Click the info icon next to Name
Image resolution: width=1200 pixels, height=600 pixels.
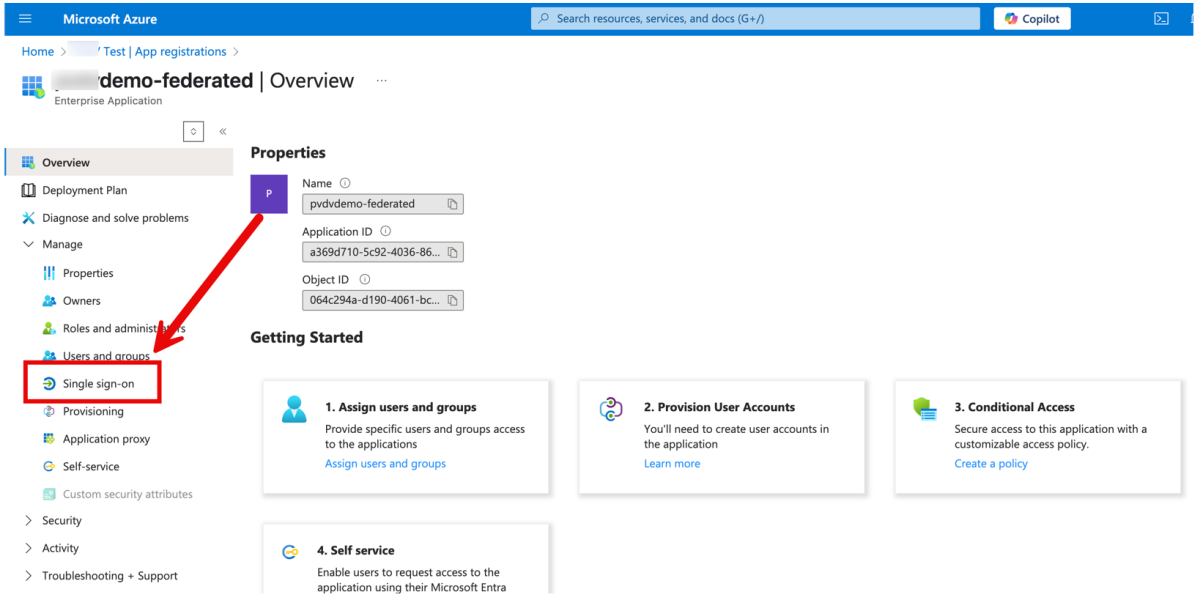345,184
